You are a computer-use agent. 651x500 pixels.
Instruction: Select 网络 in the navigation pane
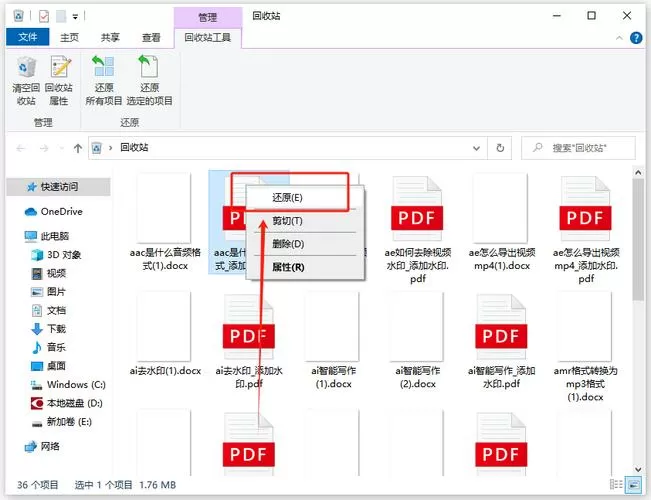pos(42,446)
